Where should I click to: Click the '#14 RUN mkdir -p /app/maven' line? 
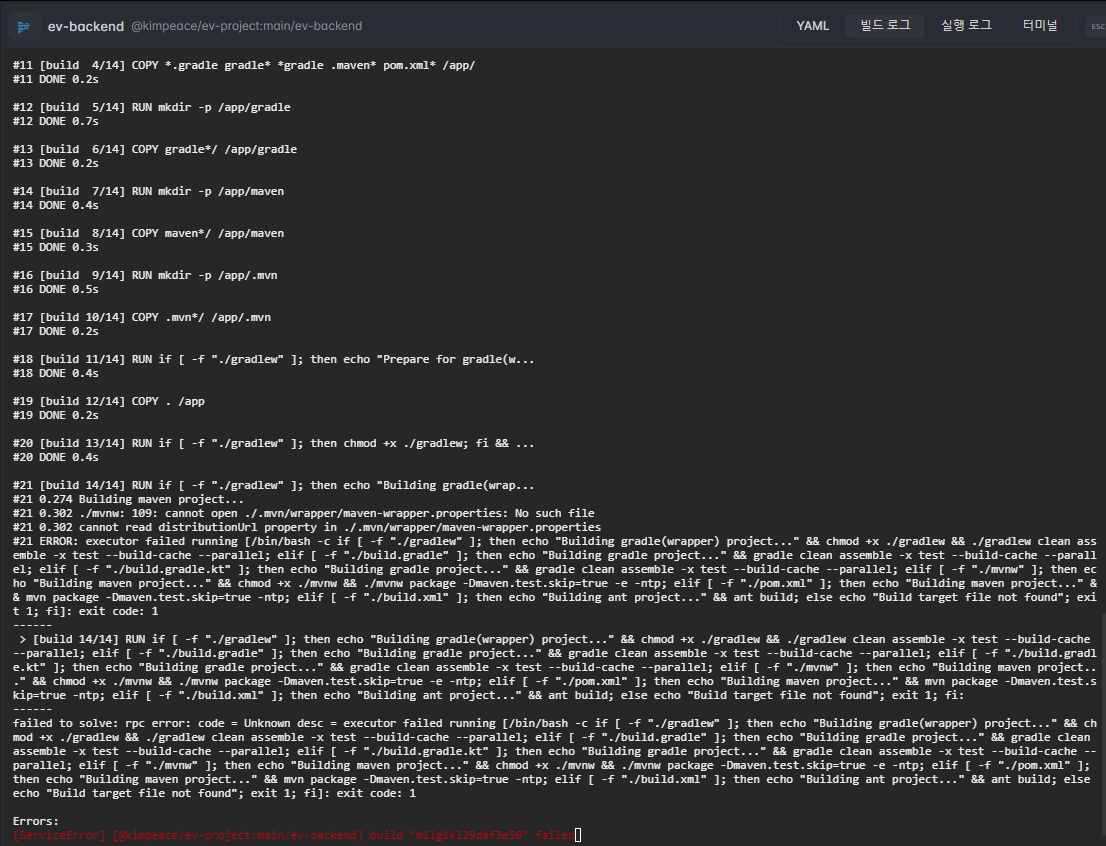tap(148, 191)
